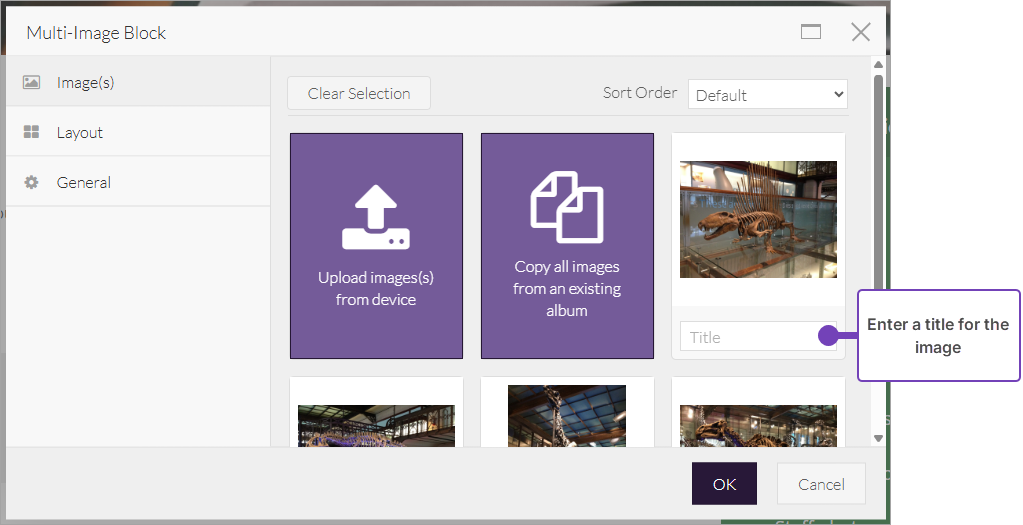Maximize the Multi-Image Block dialog
Image resolution: width=1023 pixels, height=525 pixels.
click(811, 32)
